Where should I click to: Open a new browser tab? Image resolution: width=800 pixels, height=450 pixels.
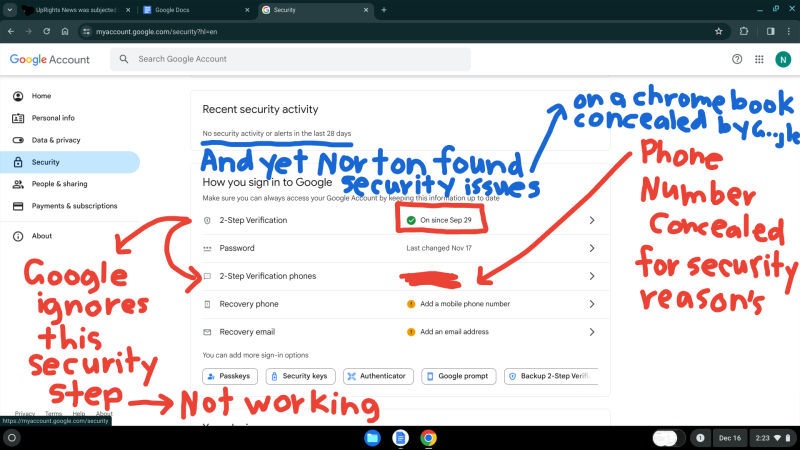click(x=384, y=10)
